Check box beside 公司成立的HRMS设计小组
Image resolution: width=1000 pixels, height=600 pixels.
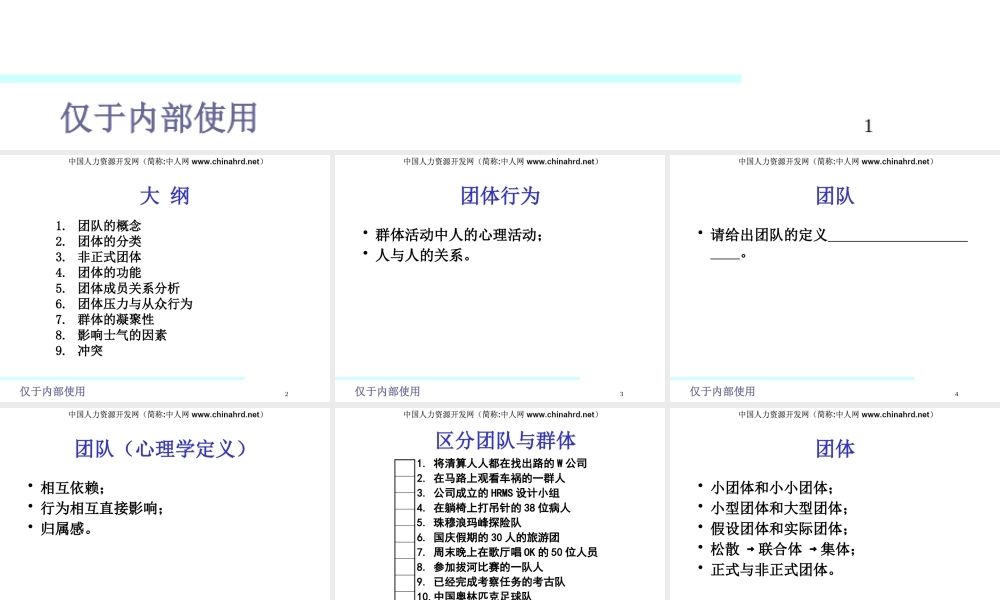click(404, 501)
